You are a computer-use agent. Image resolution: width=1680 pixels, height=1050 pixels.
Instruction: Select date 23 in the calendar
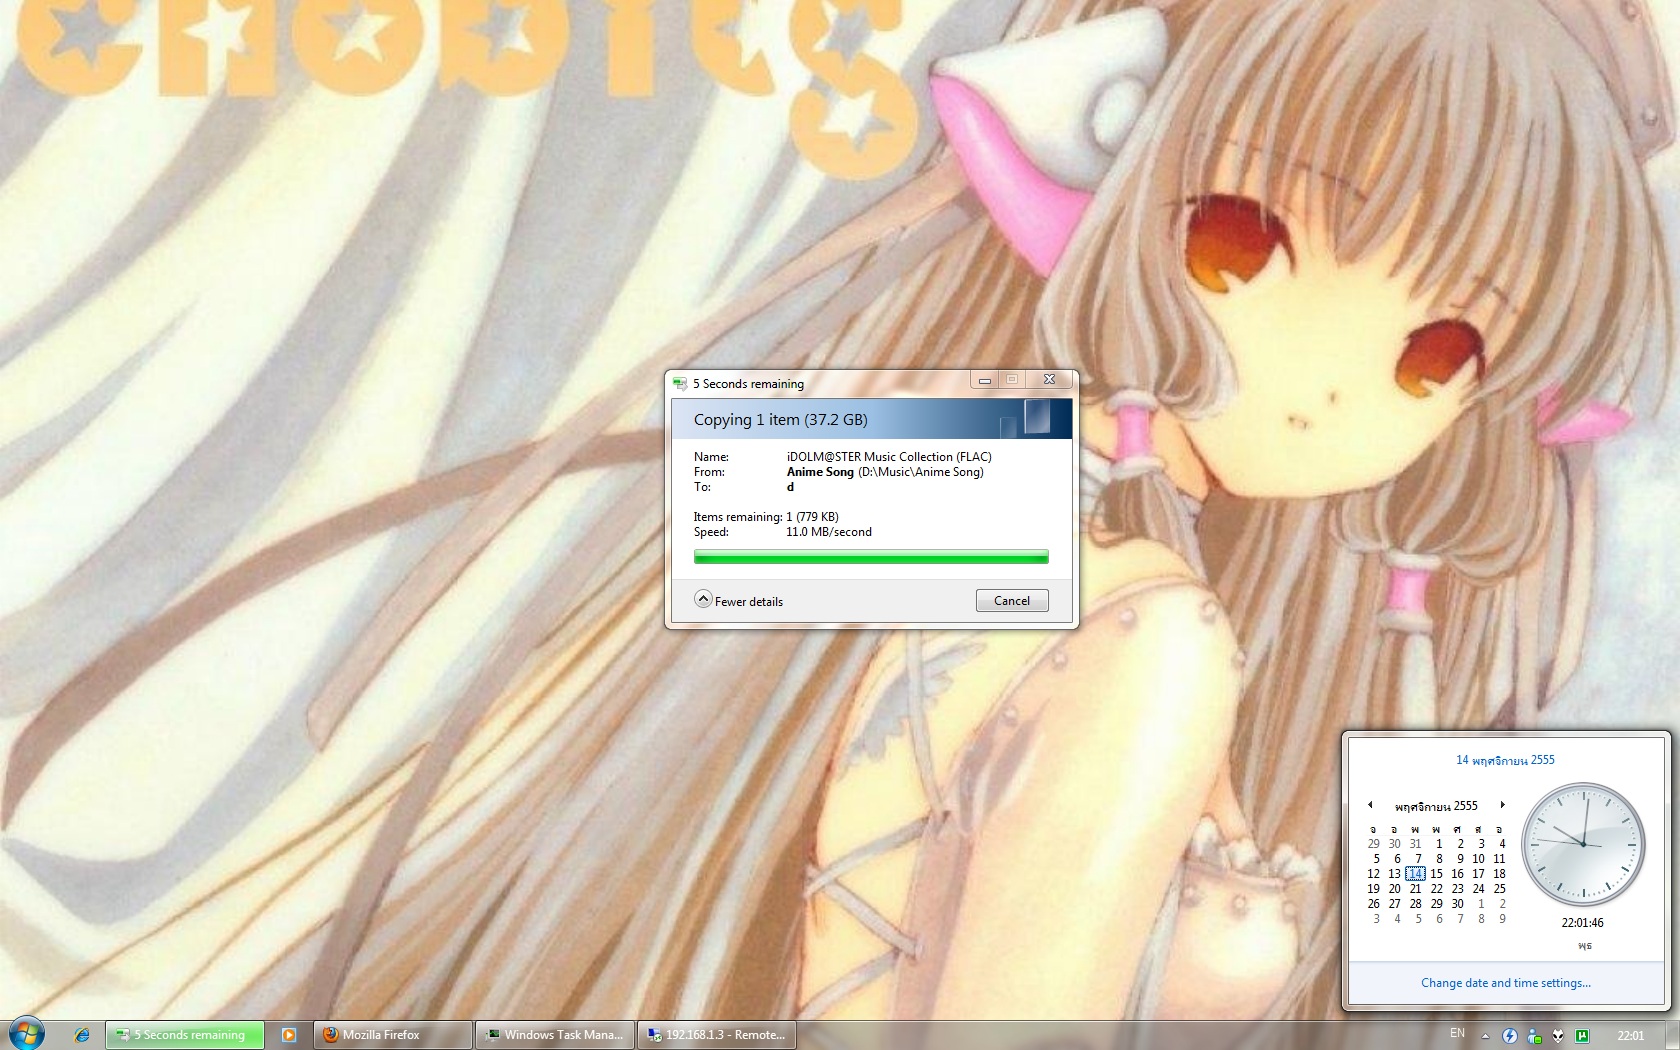[1457, 888]
